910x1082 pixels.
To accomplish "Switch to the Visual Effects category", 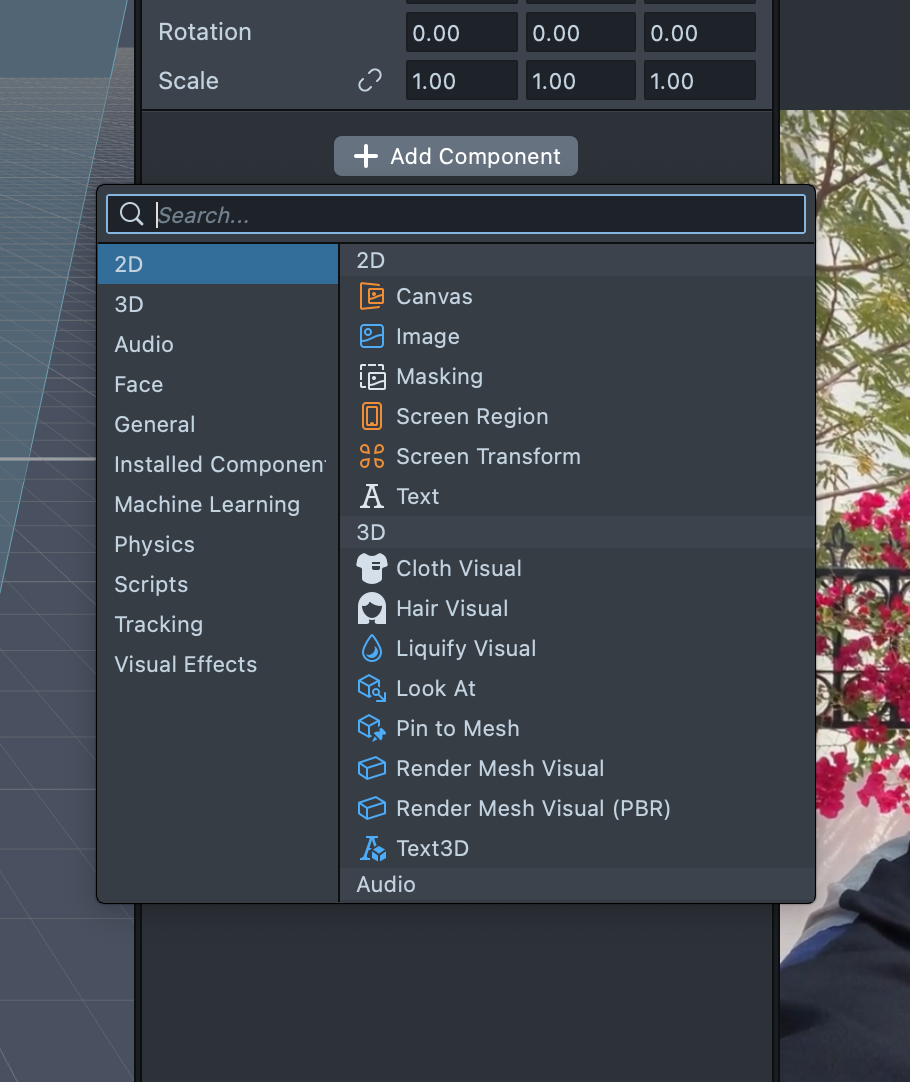I will [x=186, y=664].
